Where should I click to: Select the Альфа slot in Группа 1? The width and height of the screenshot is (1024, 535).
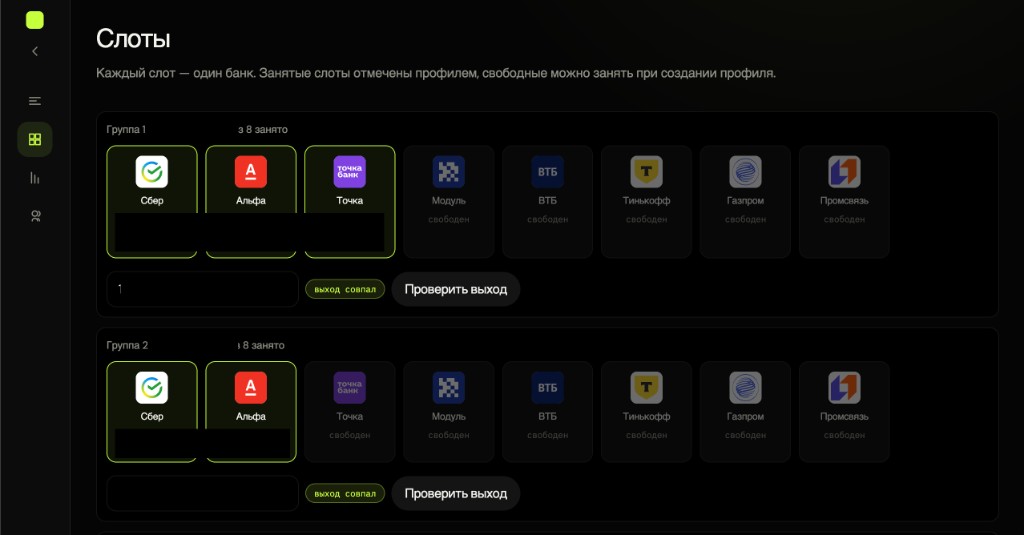[251, 202]
